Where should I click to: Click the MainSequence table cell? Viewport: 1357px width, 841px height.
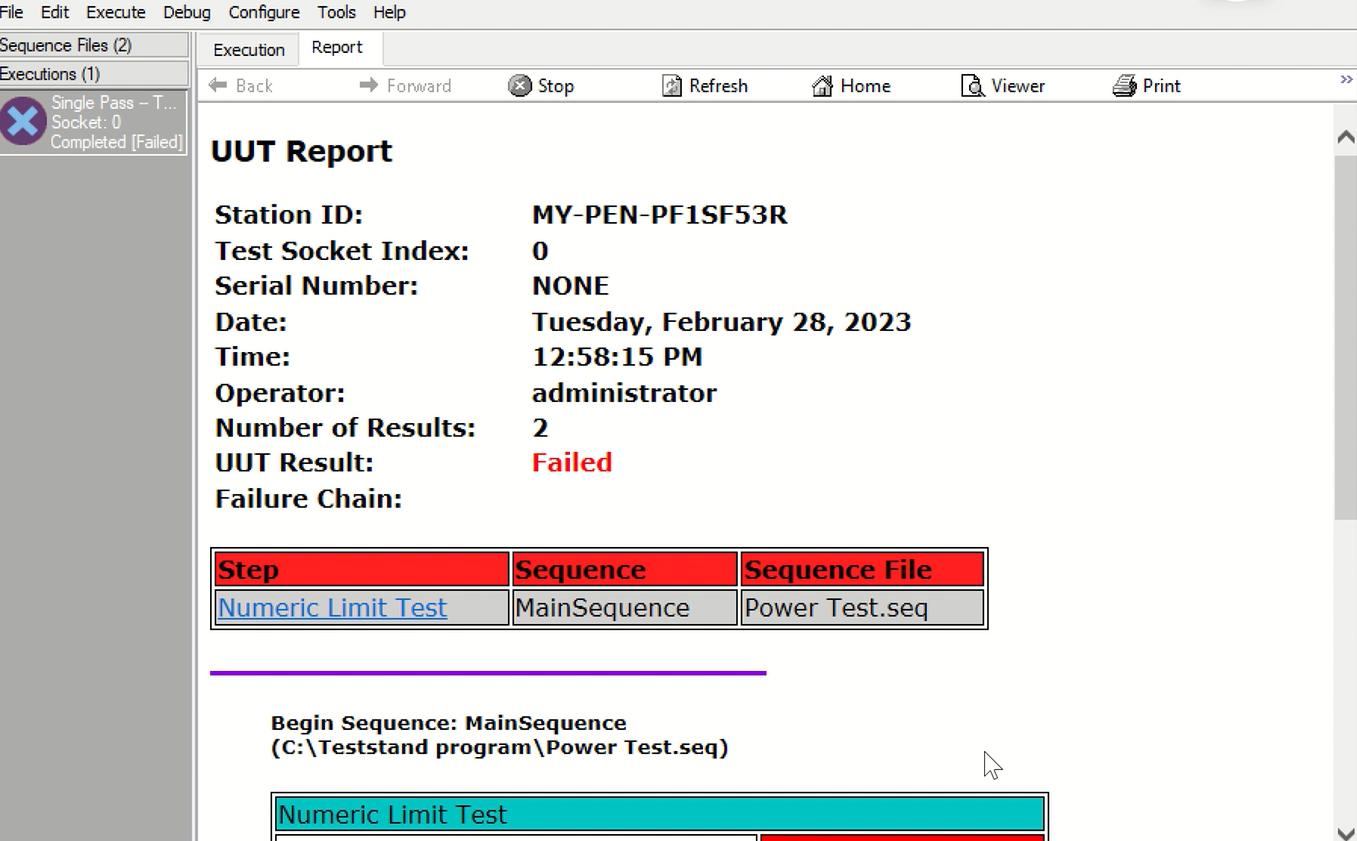pyautogui.click(x=625, y=608)
